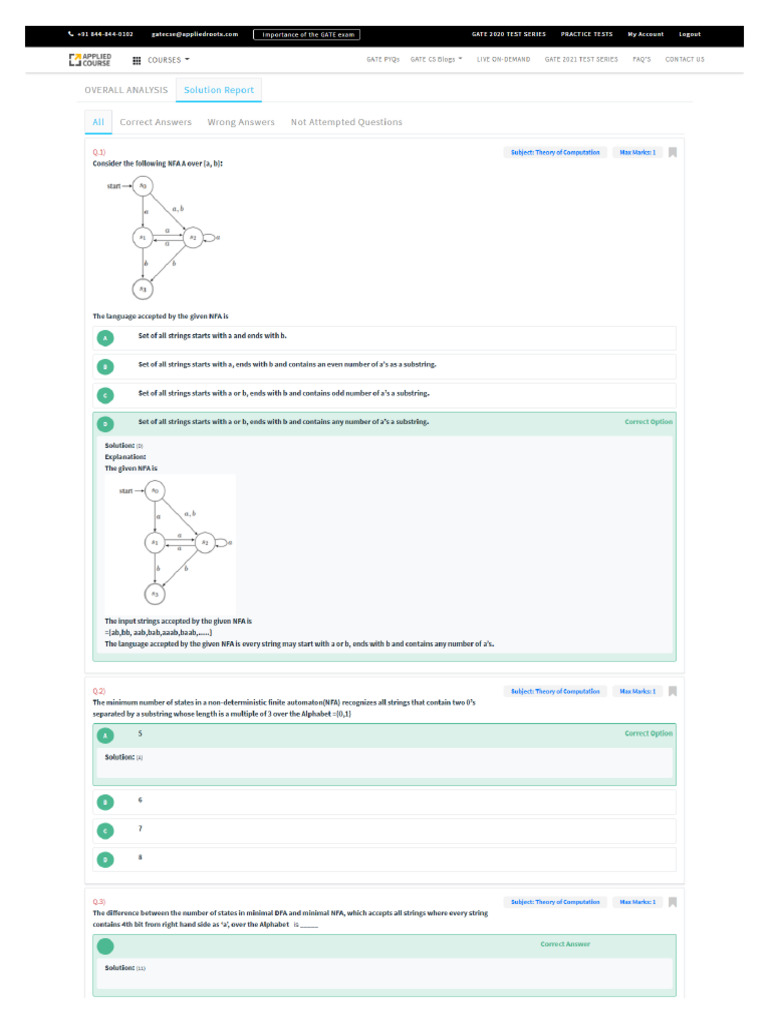Click the courses grid icon
The image size is (768, 1024).
[x=137, y=60]
